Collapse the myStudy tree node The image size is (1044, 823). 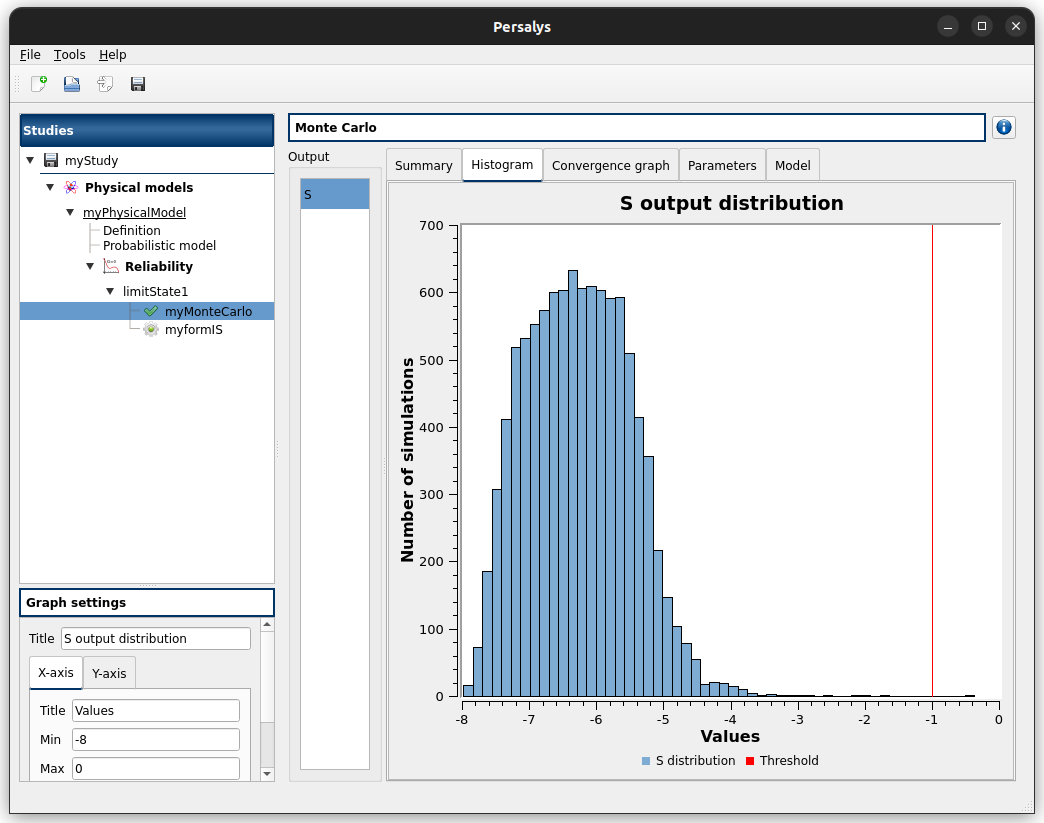pos(30,160)
